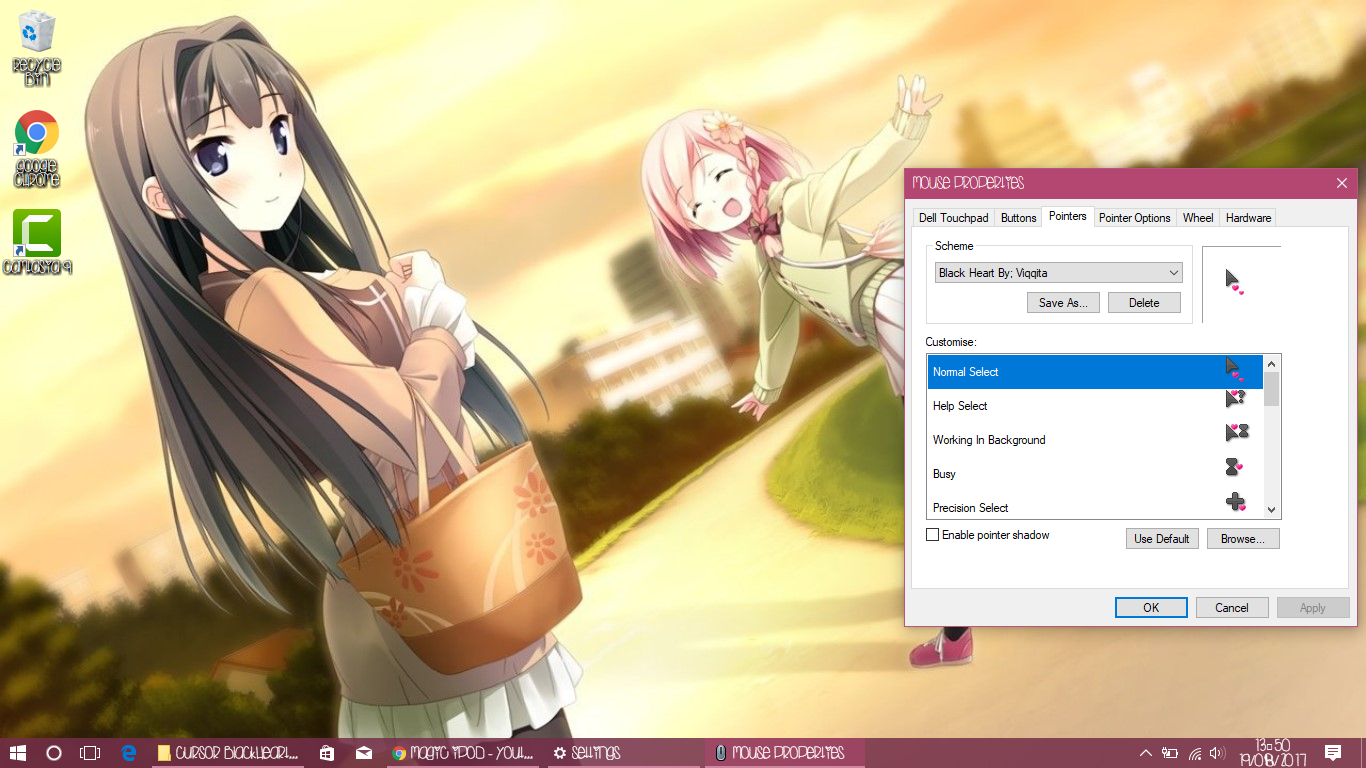1366x768 pixels.
Task: Open the battery status tray icon
Action: [x=1170, y=753]
